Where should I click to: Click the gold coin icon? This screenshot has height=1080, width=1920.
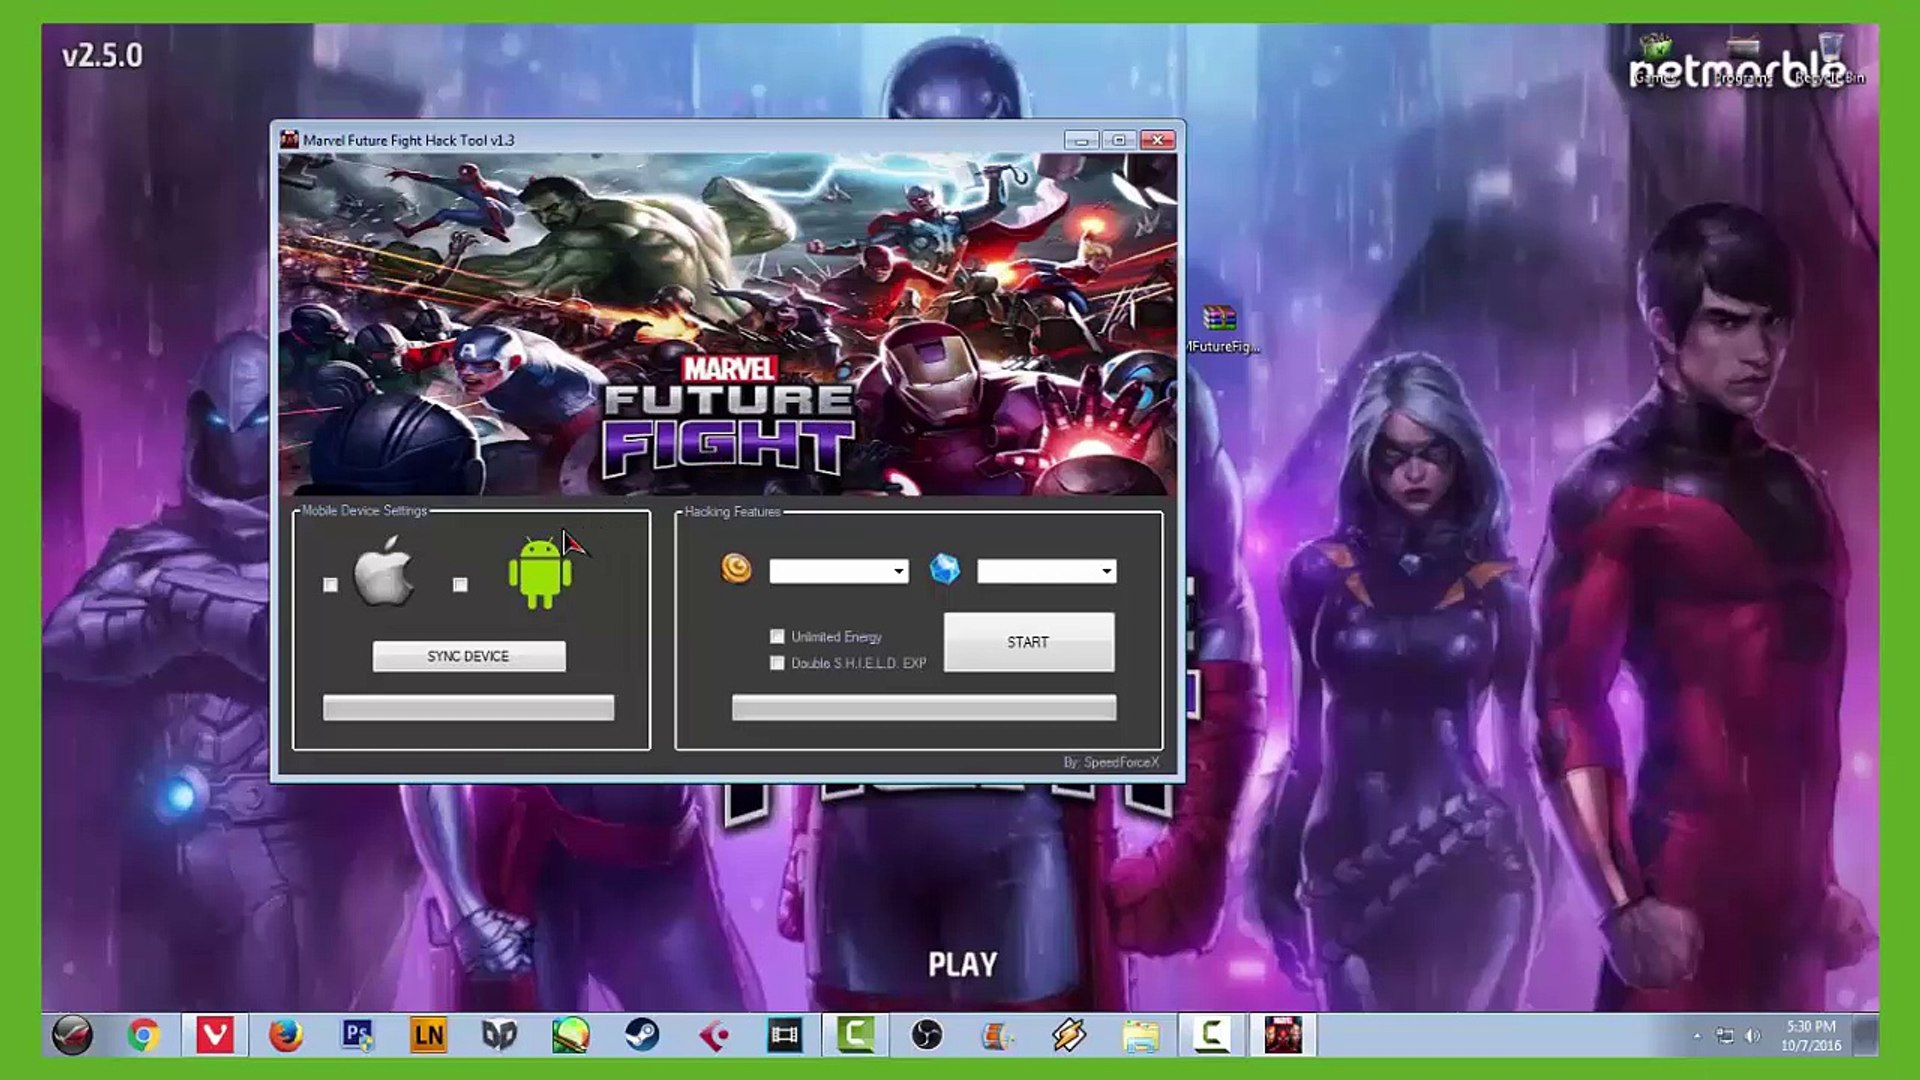pyautogui.click(x=736, y=568)
